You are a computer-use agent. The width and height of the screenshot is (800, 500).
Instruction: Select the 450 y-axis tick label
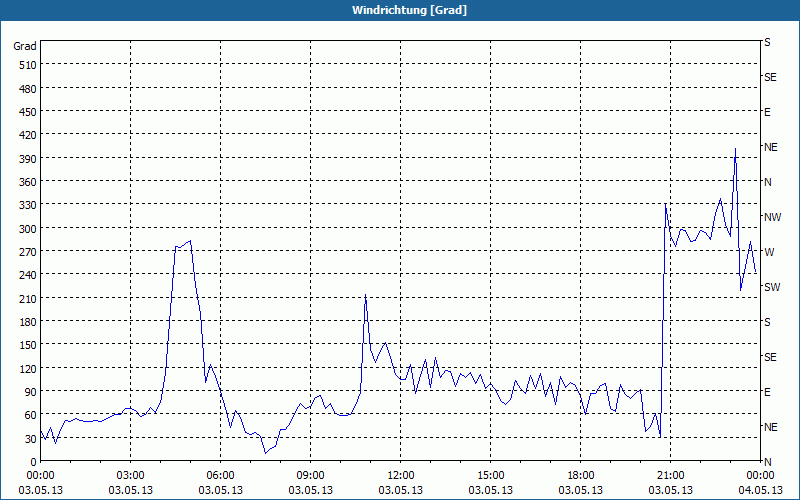(x=28, y=112)
